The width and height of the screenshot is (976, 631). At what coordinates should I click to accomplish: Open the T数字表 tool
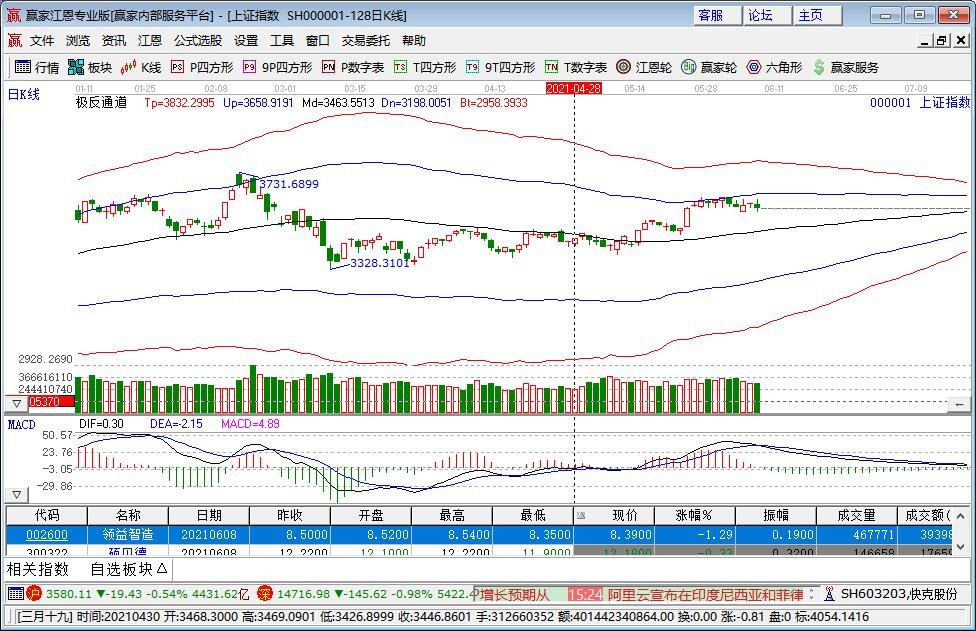(576, 67)
